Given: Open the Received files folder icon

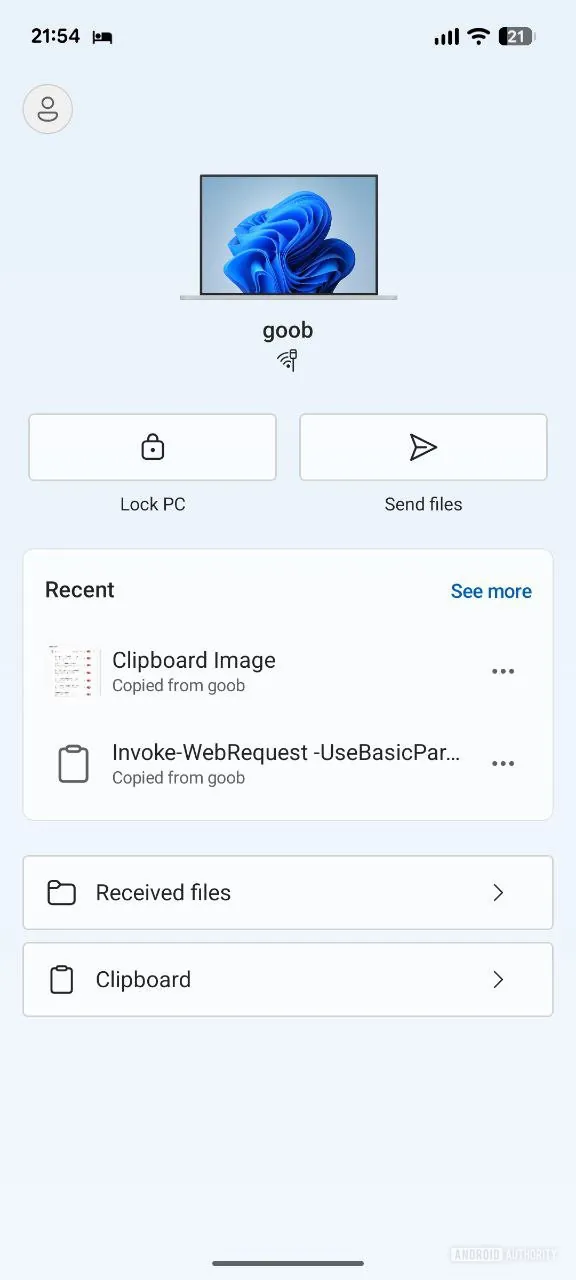Looking at the screenshot, I should point(61,892).
